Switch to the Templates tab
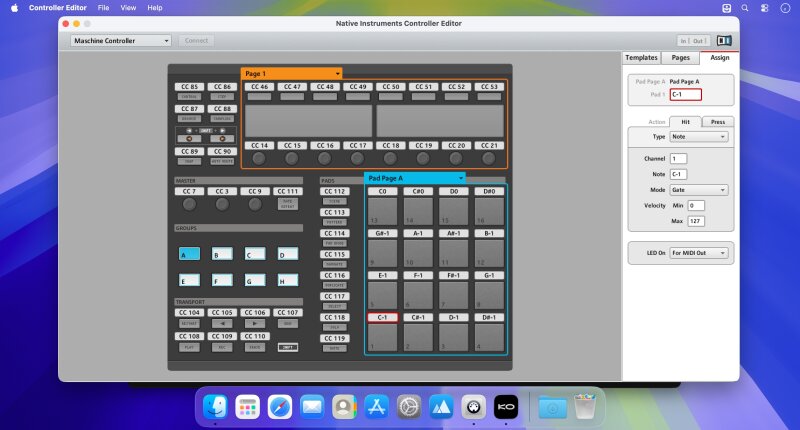This screenshot has width=800, height=430. [641, 58]
